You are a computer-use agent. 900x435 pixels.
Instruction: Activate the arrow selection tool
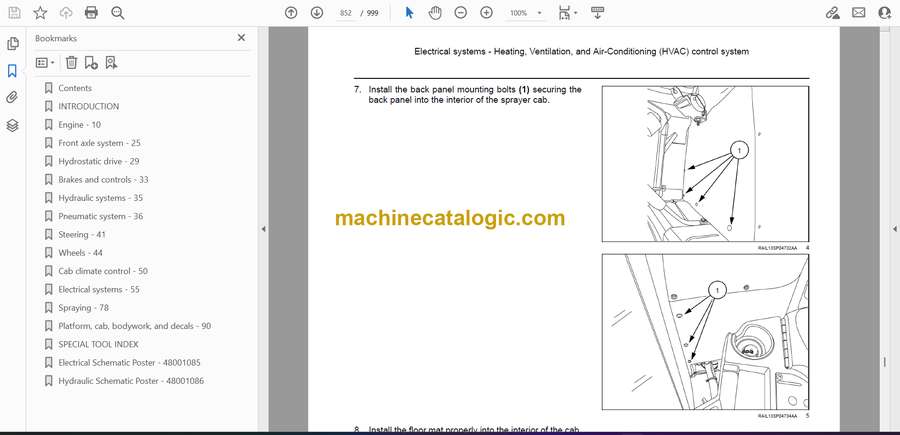(x=409, y=13)
